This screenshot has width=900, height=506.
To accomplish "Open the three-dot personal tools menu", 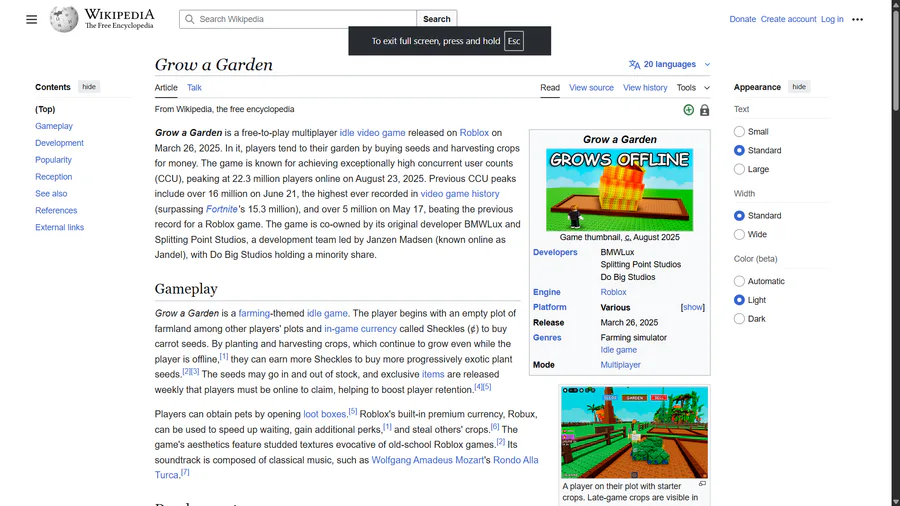I will pyautogui.click(x=858, y=20).
